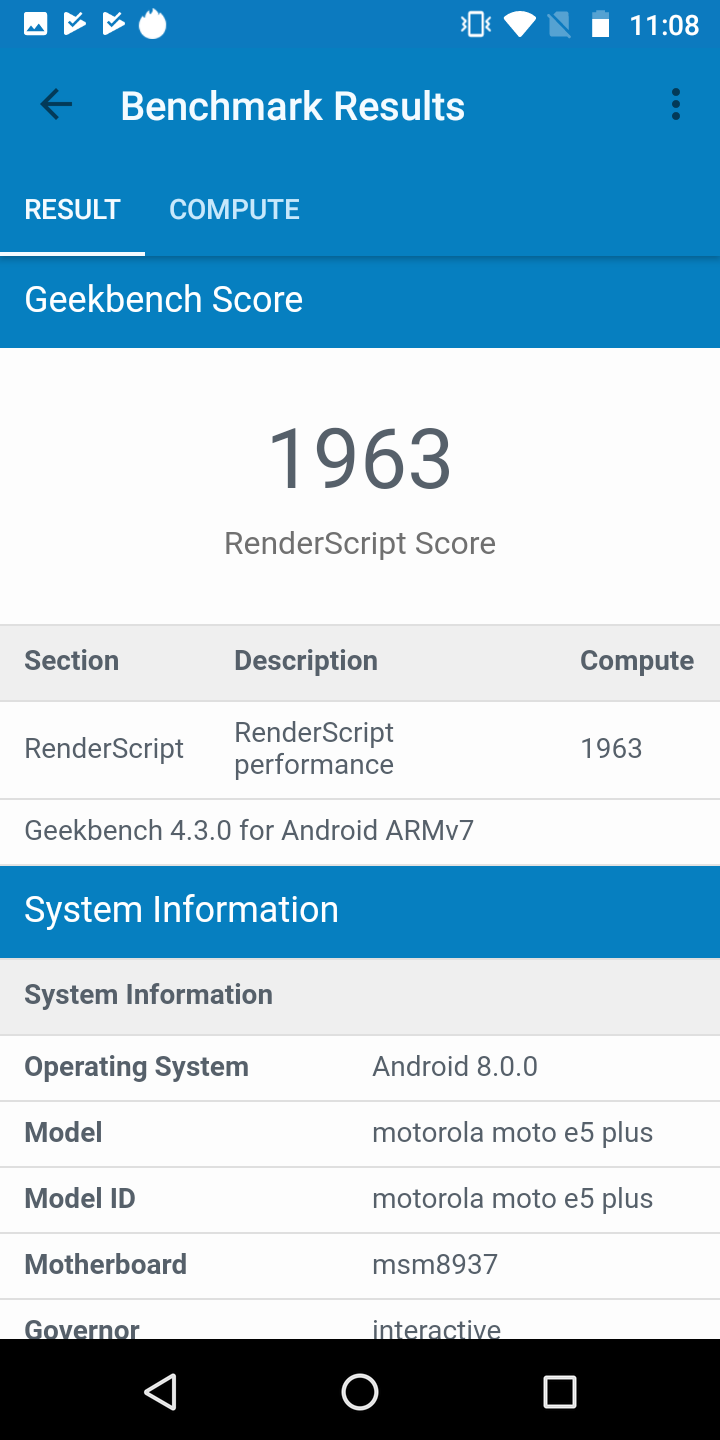Tap the 'Model' row label
The width and height of the screenshot is (720, 1440).
pyautogui.click(x=63, y=1133)
